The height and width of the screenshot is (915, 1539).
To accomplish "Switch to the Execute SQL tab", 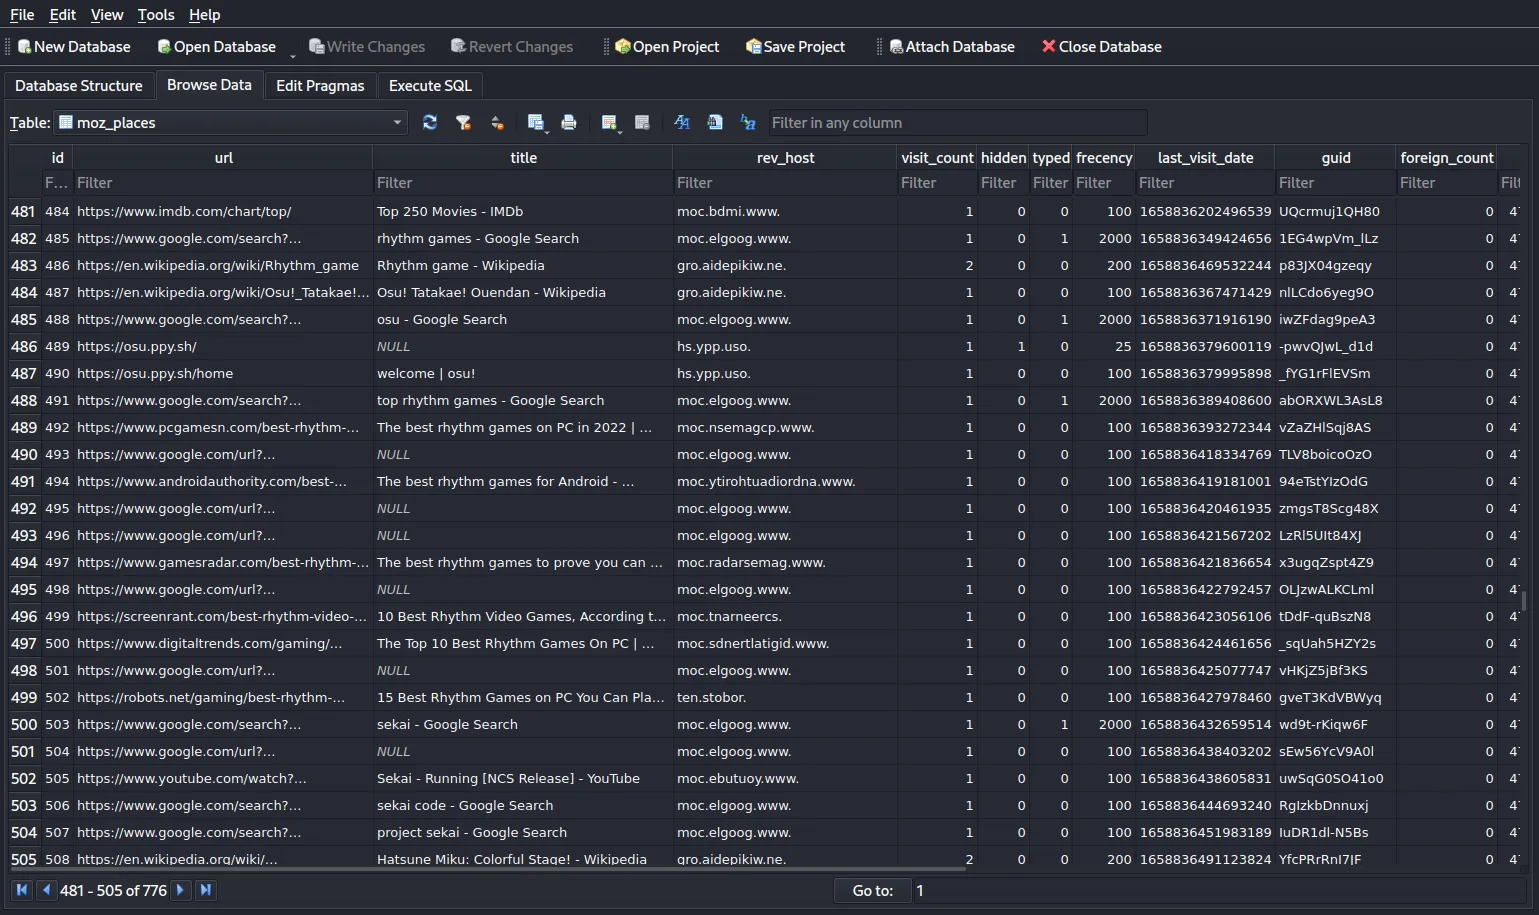I will 430,85.
